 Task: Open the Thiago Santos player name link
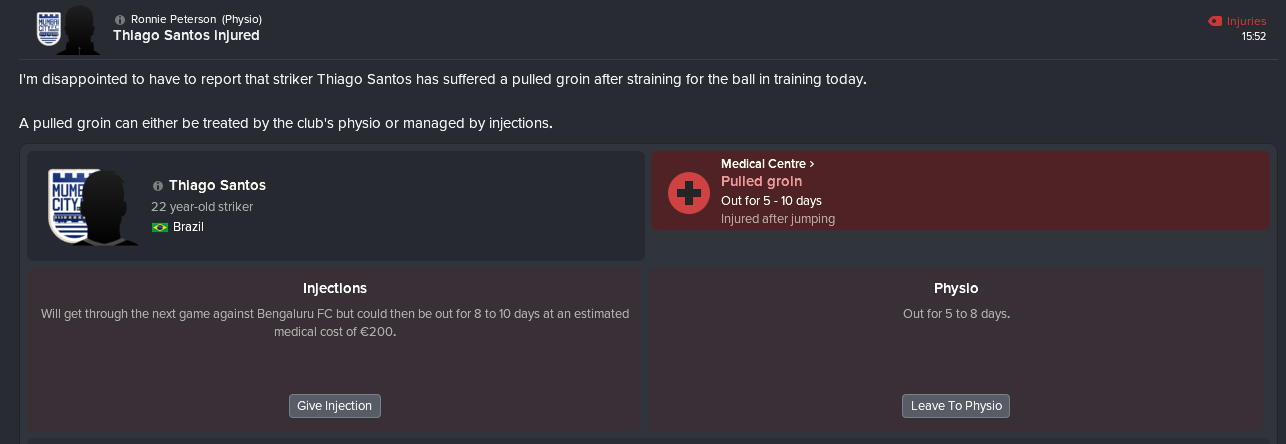[217, 185]
